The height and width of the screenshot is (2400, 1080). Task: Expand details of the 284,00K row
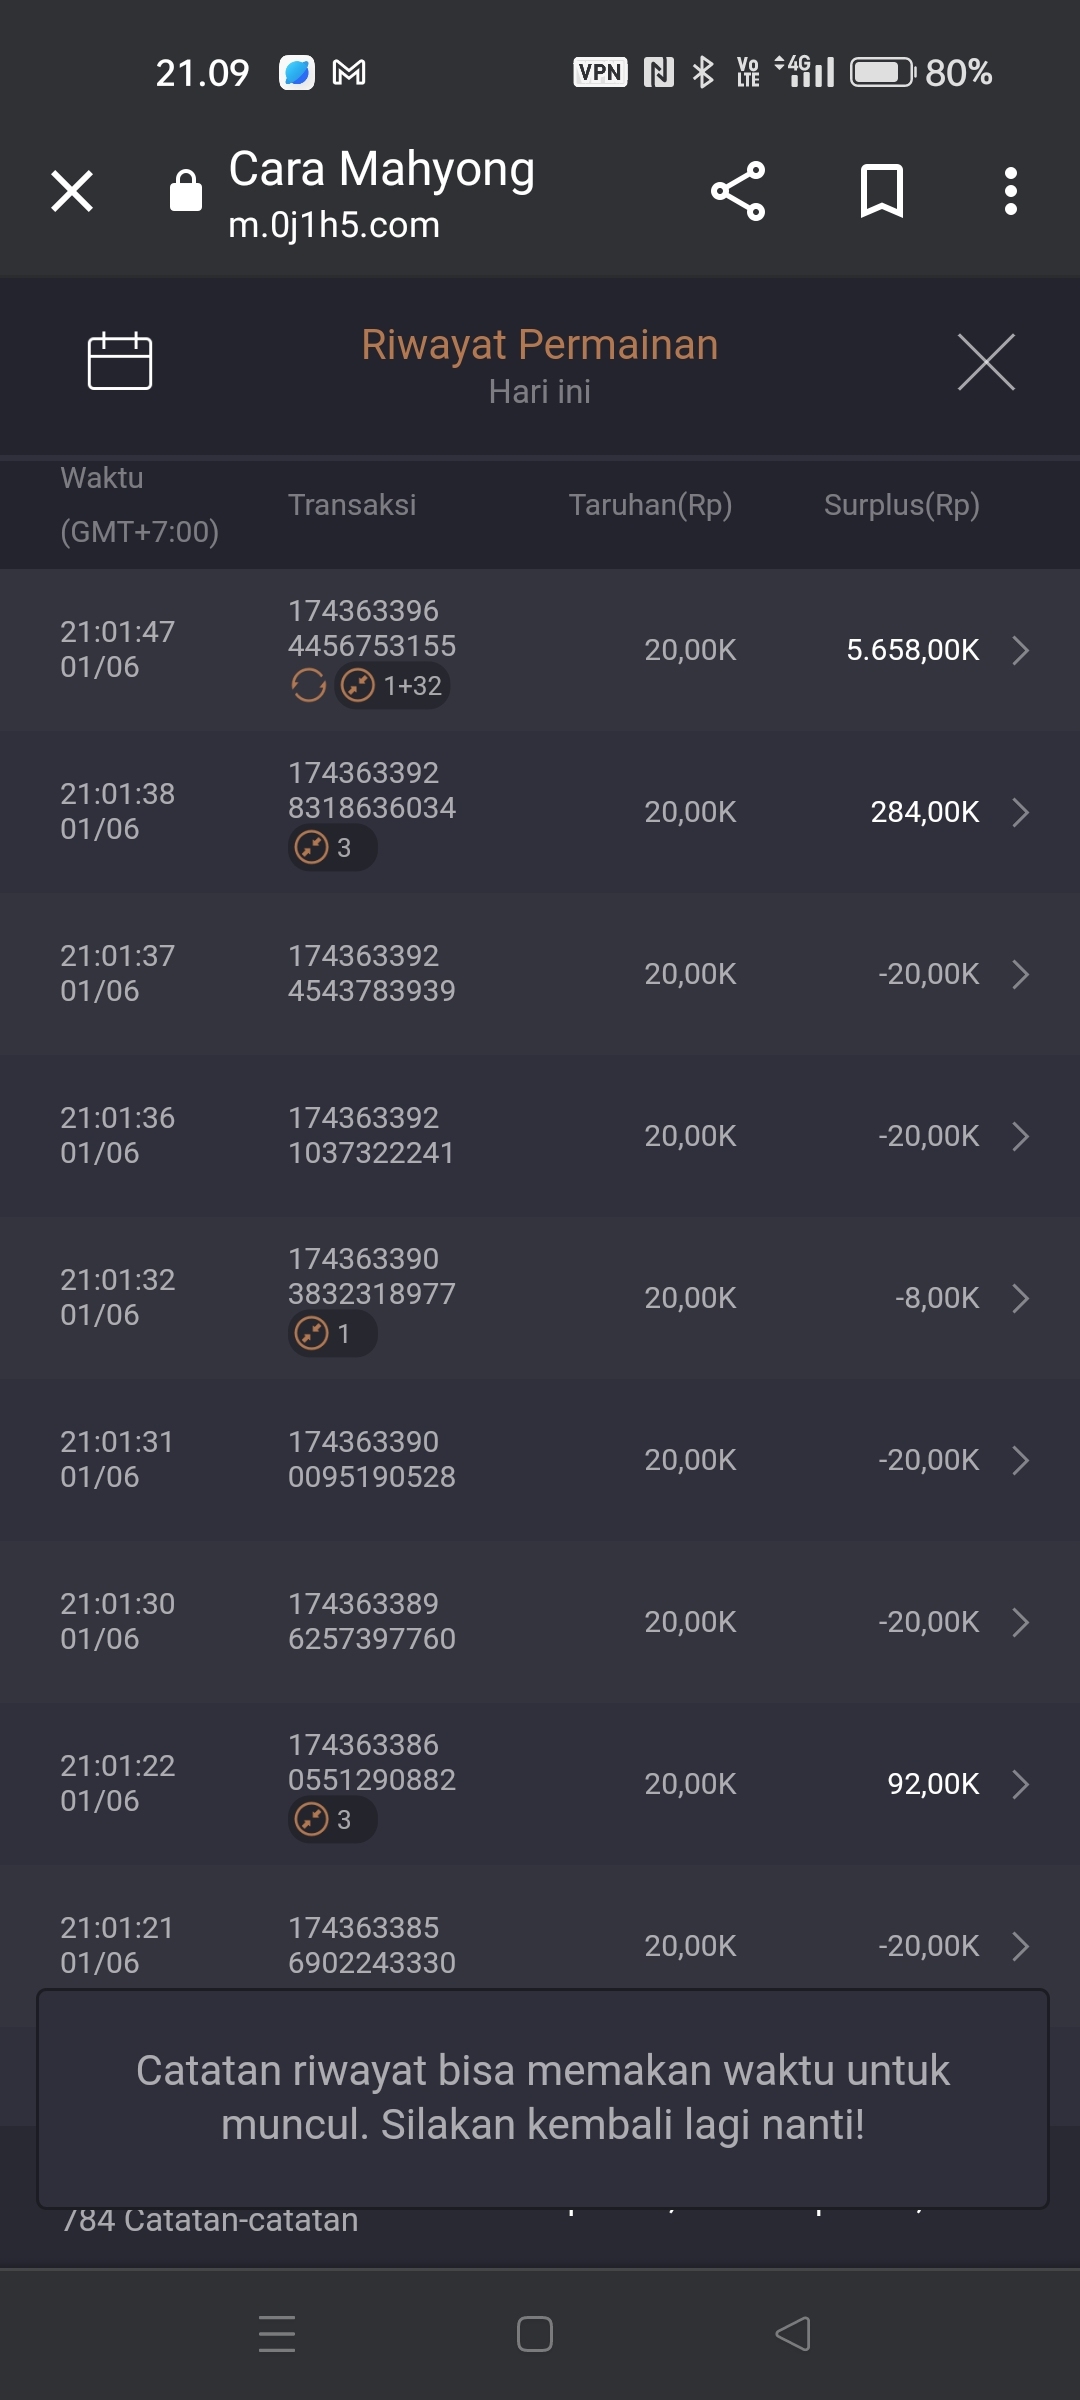pyautogui.click(x=1020, y=812)
